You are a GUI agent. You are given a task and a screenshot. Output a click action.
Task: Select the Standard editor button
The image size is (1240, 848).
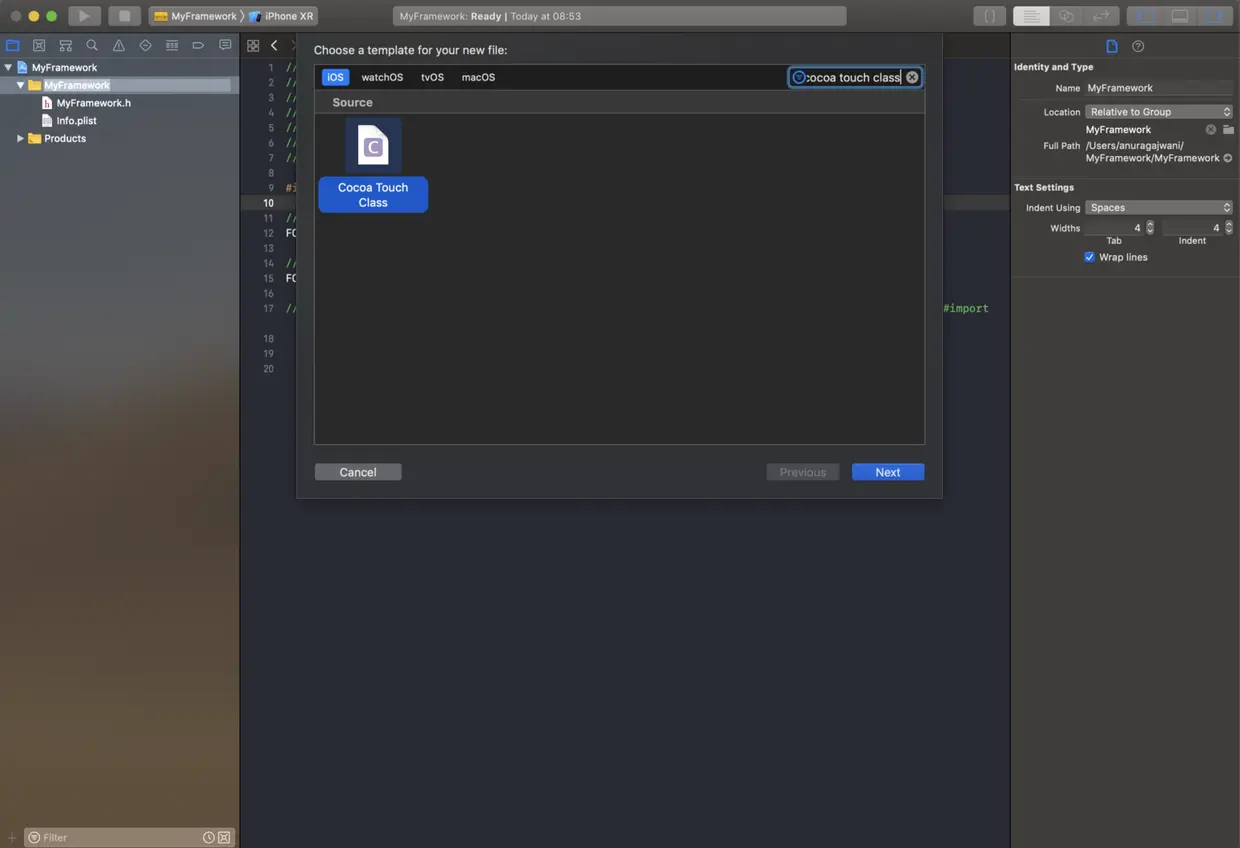[1031, 16]
